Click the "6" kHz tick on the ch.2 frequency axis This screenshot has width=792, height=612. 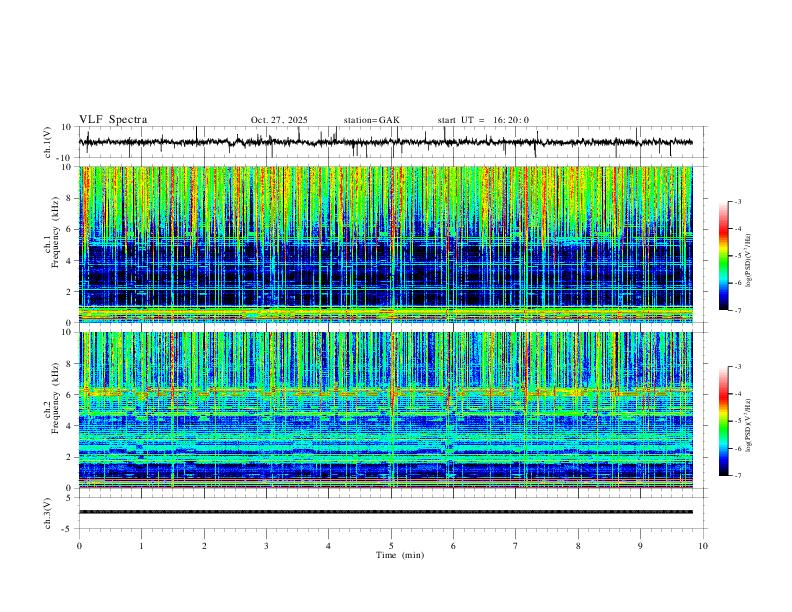(x=70, y=395)
